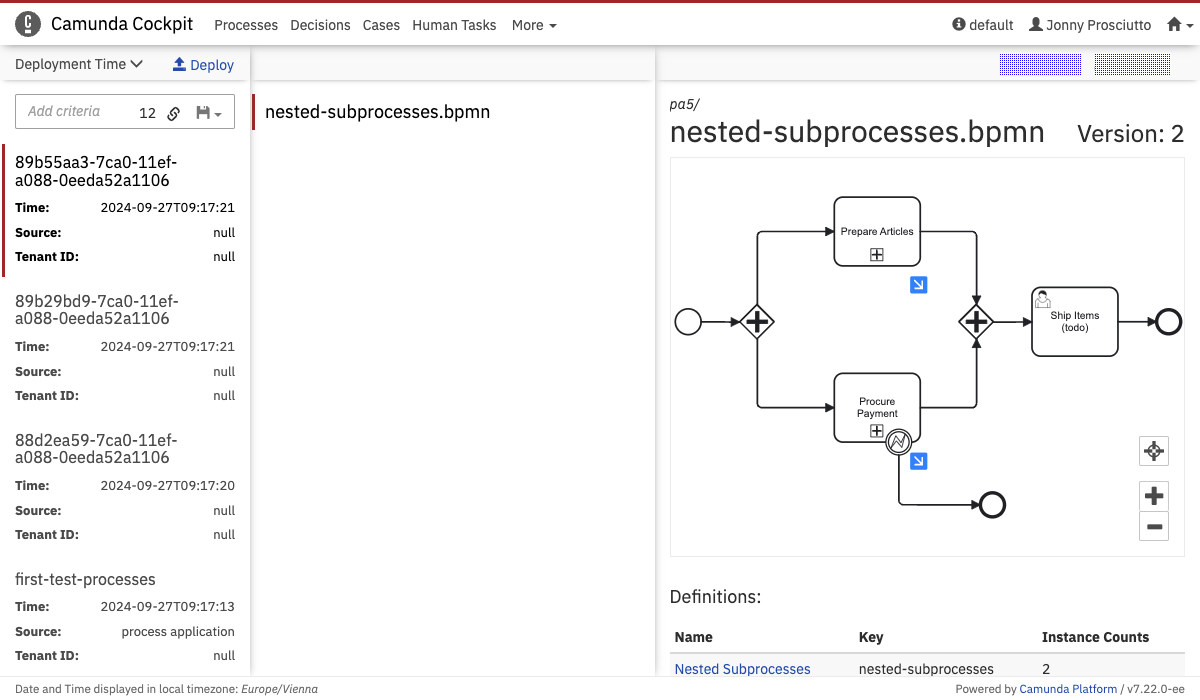Zoom in on the BPMN diagram
The image size is (1200, 700).
pyautogui.click(x=1154, y=495)
